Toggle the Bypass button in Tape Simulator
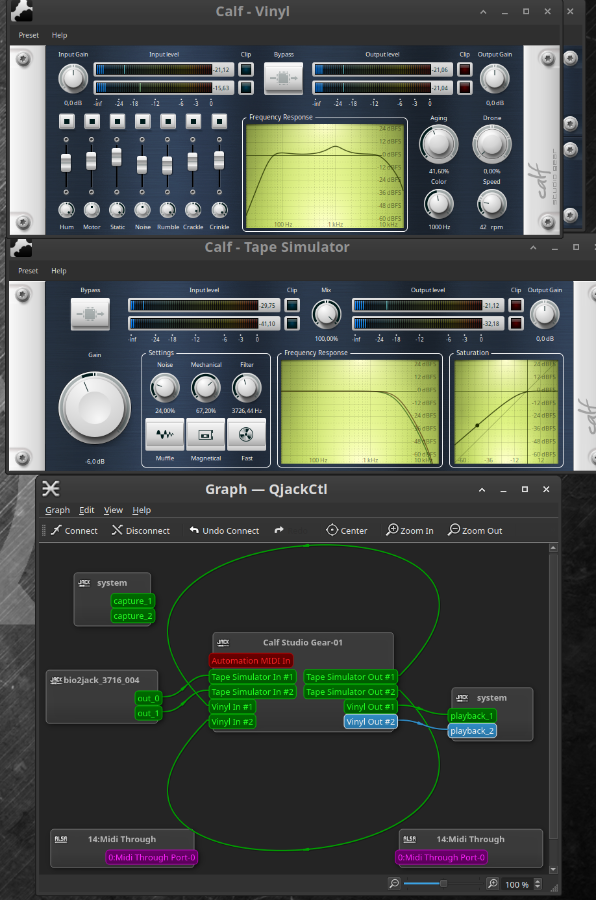Screen dimensions: 596x900 click(x=90, y=314)
